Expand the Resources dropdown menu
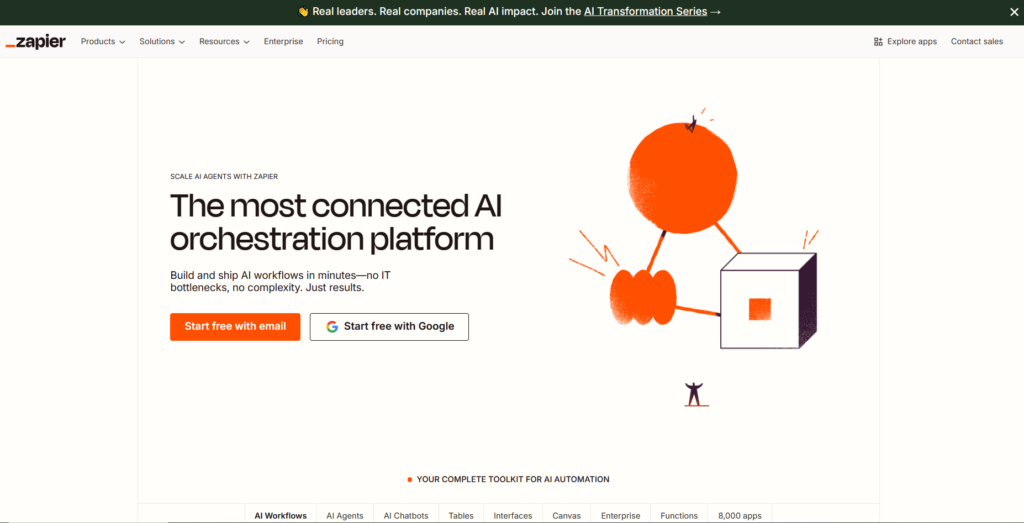The width and height of the screenshot is (1024, 523). [224, 42]
